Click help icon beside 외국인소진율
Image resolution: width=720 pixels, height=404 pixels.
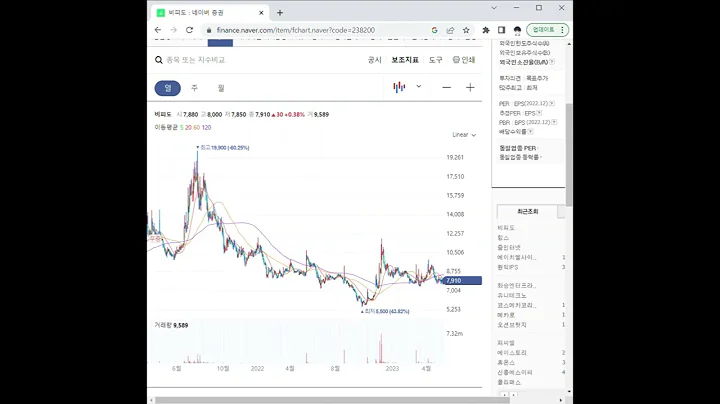point(552,62)
